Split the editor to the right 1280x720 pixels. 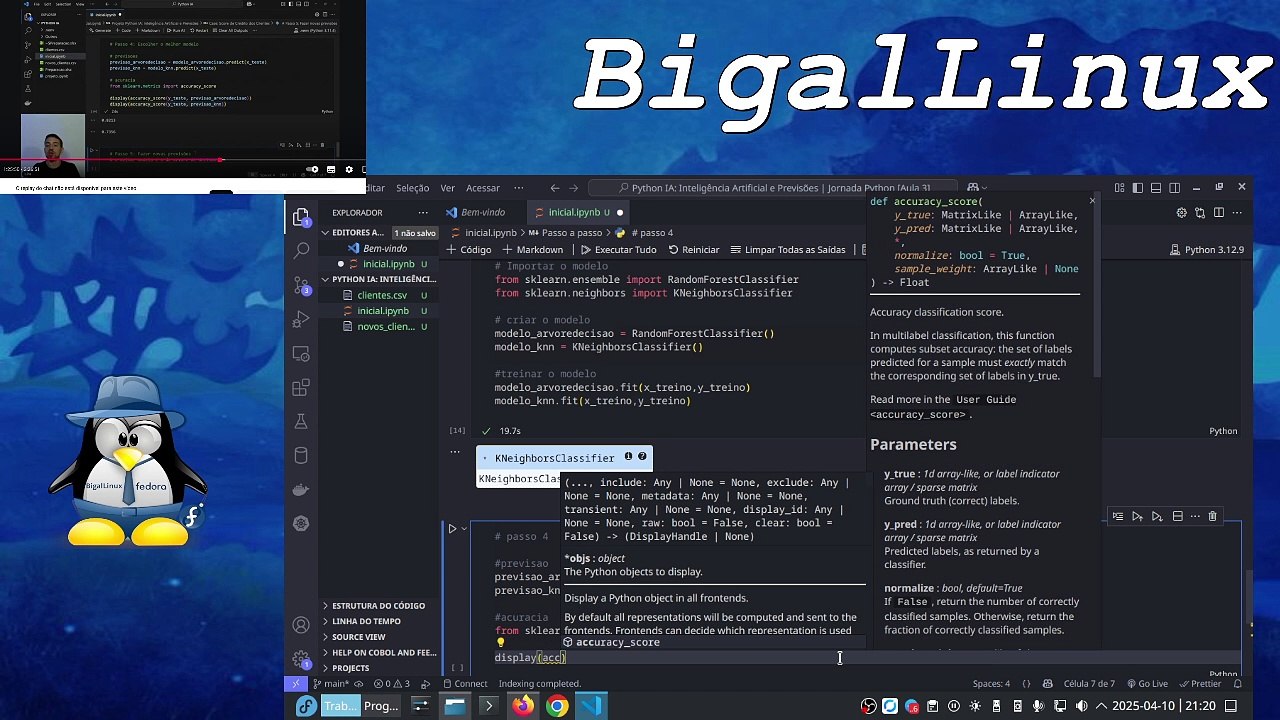point(1218,212)
